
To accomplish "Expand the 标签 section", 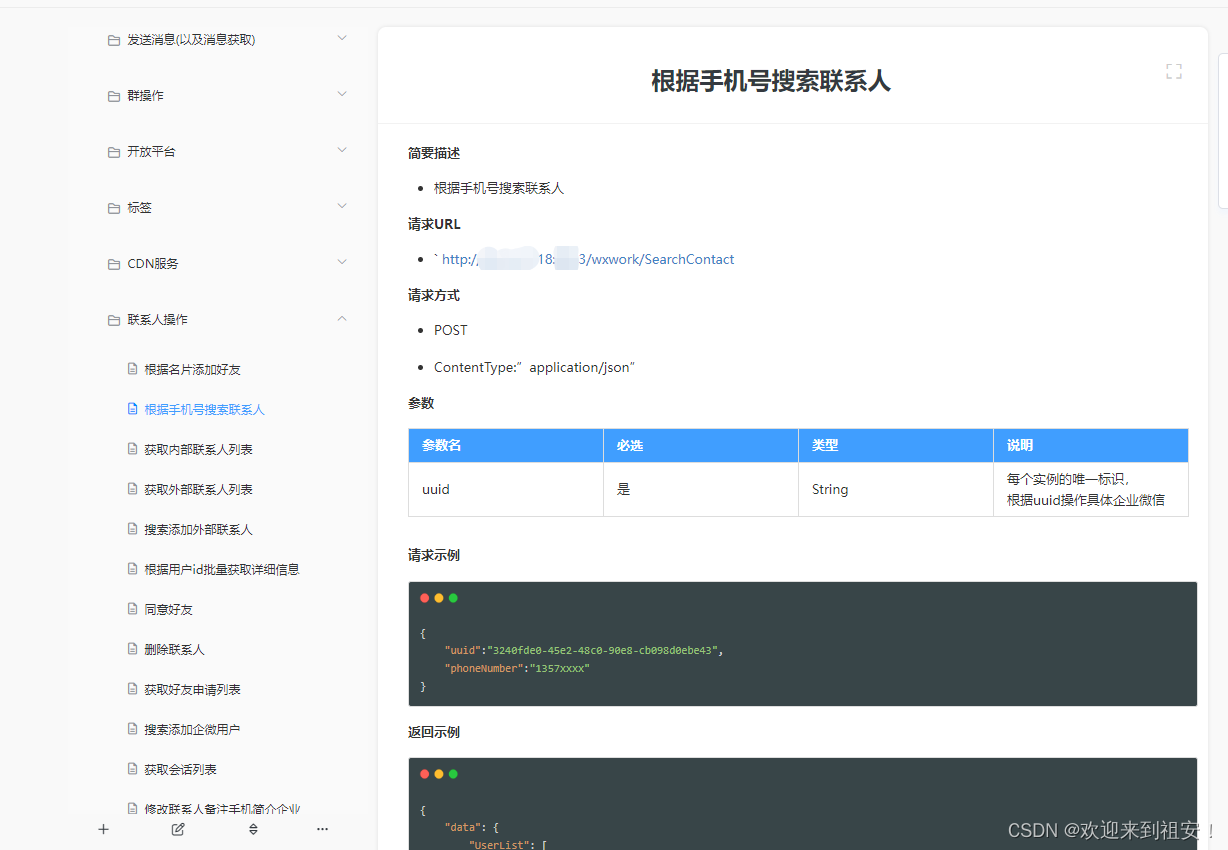I will coord(342,207).
